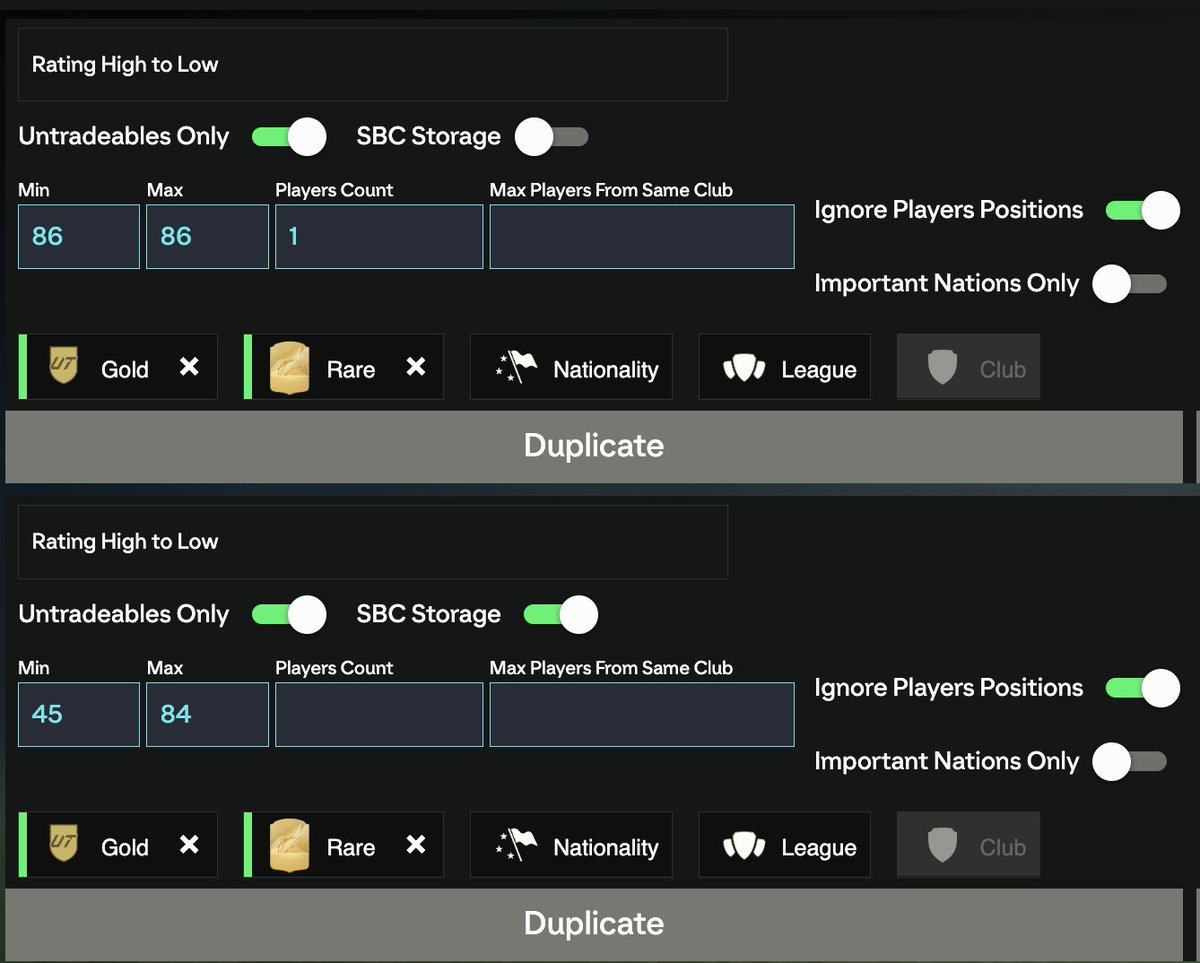Open the League selector in the bottom filter

click(785, 845)
